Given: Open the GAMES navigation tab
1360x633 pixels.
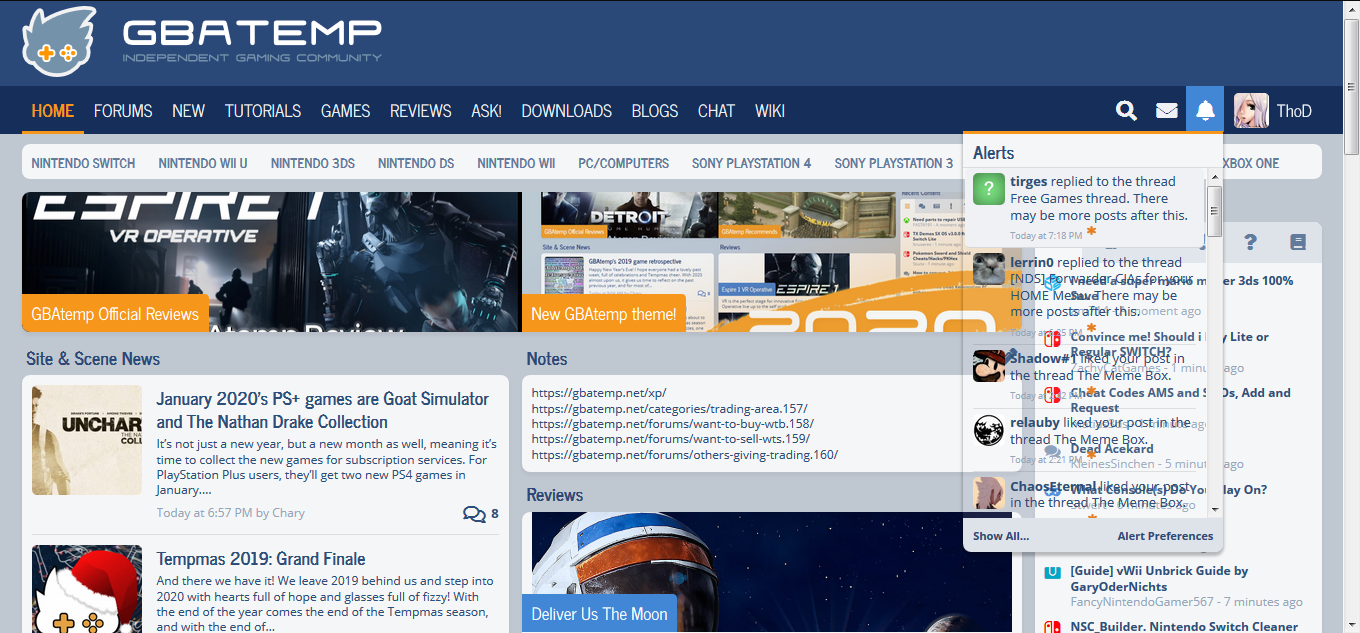Looking at the screenshot, I should 346,111.
